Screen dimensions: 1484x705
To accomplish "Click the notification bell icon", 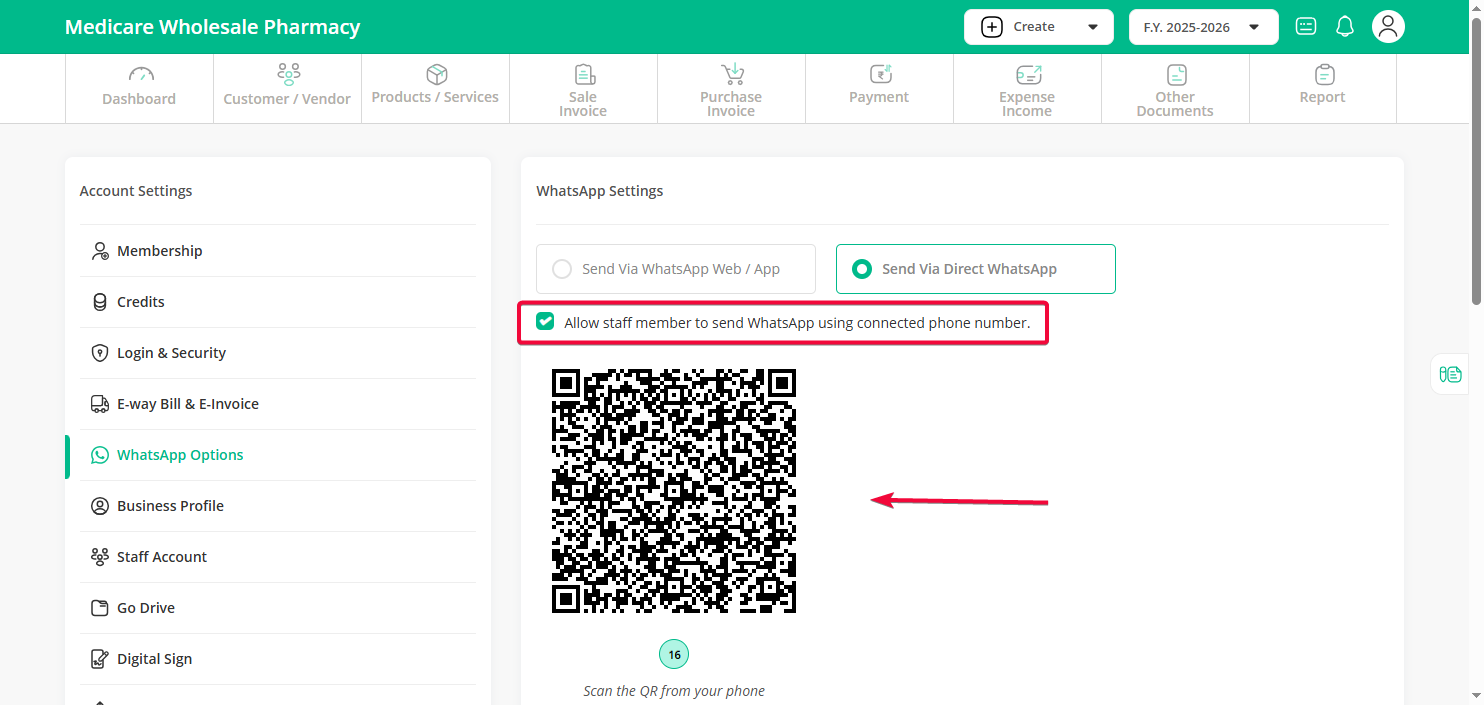I will (1345, 27).
